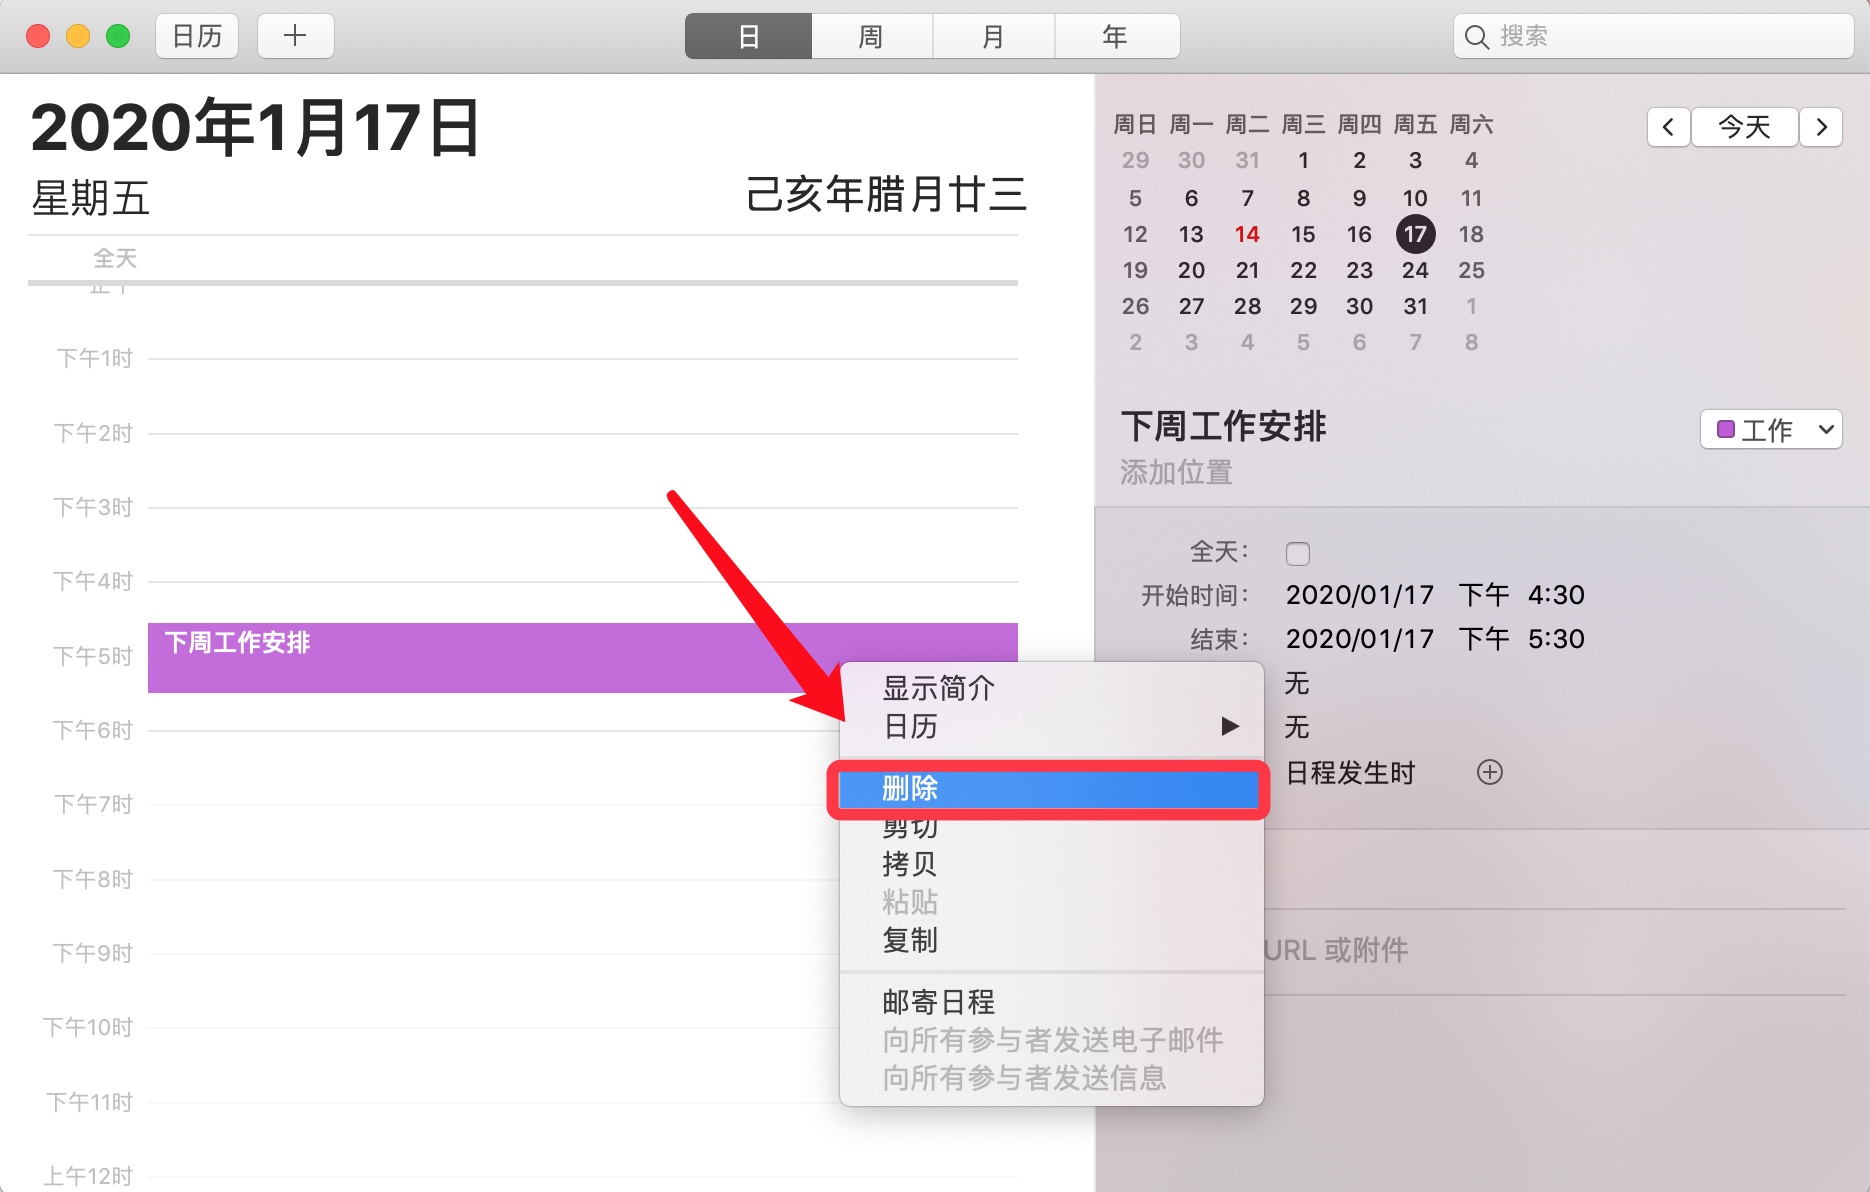Click the 今天 today button
The width and height of the screenshot is (1870, 1192).
1745,127
